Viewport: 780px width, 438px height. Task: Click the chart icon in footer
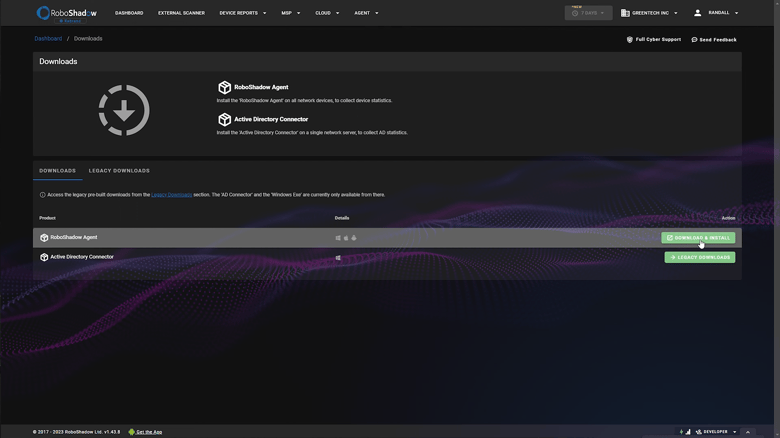[688, 432]
